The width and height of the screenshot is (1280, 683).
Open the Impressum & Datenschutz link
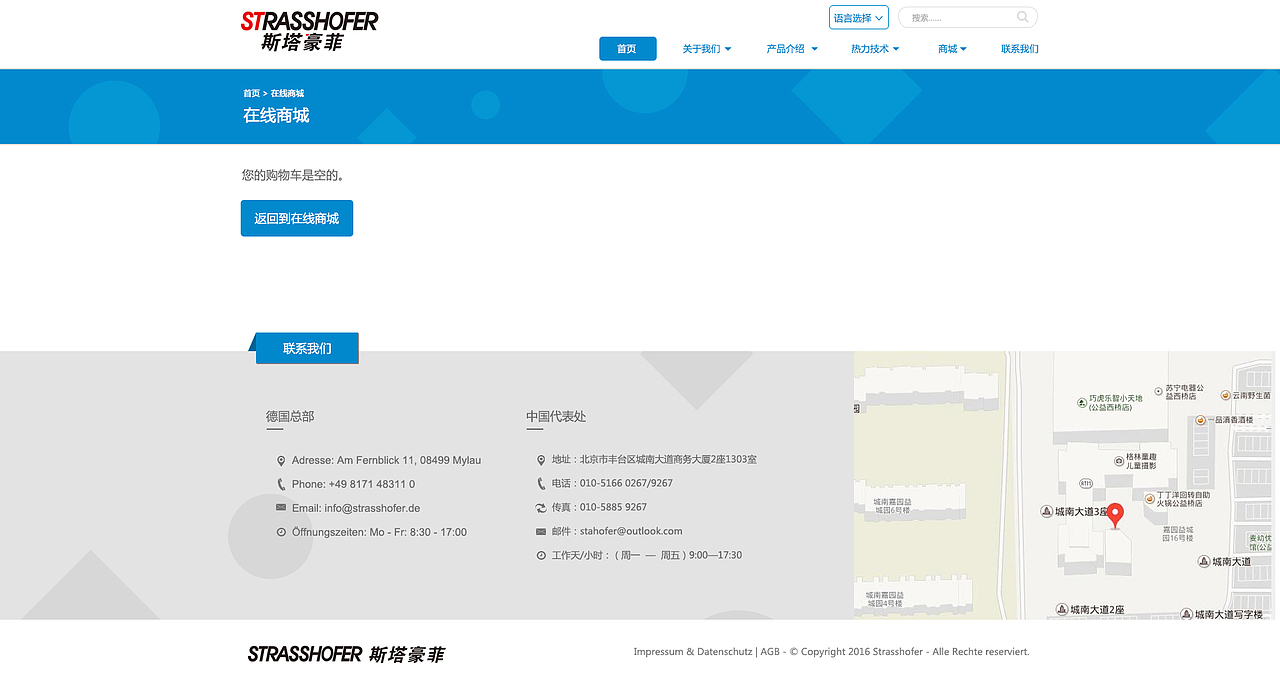click(692, 651)
